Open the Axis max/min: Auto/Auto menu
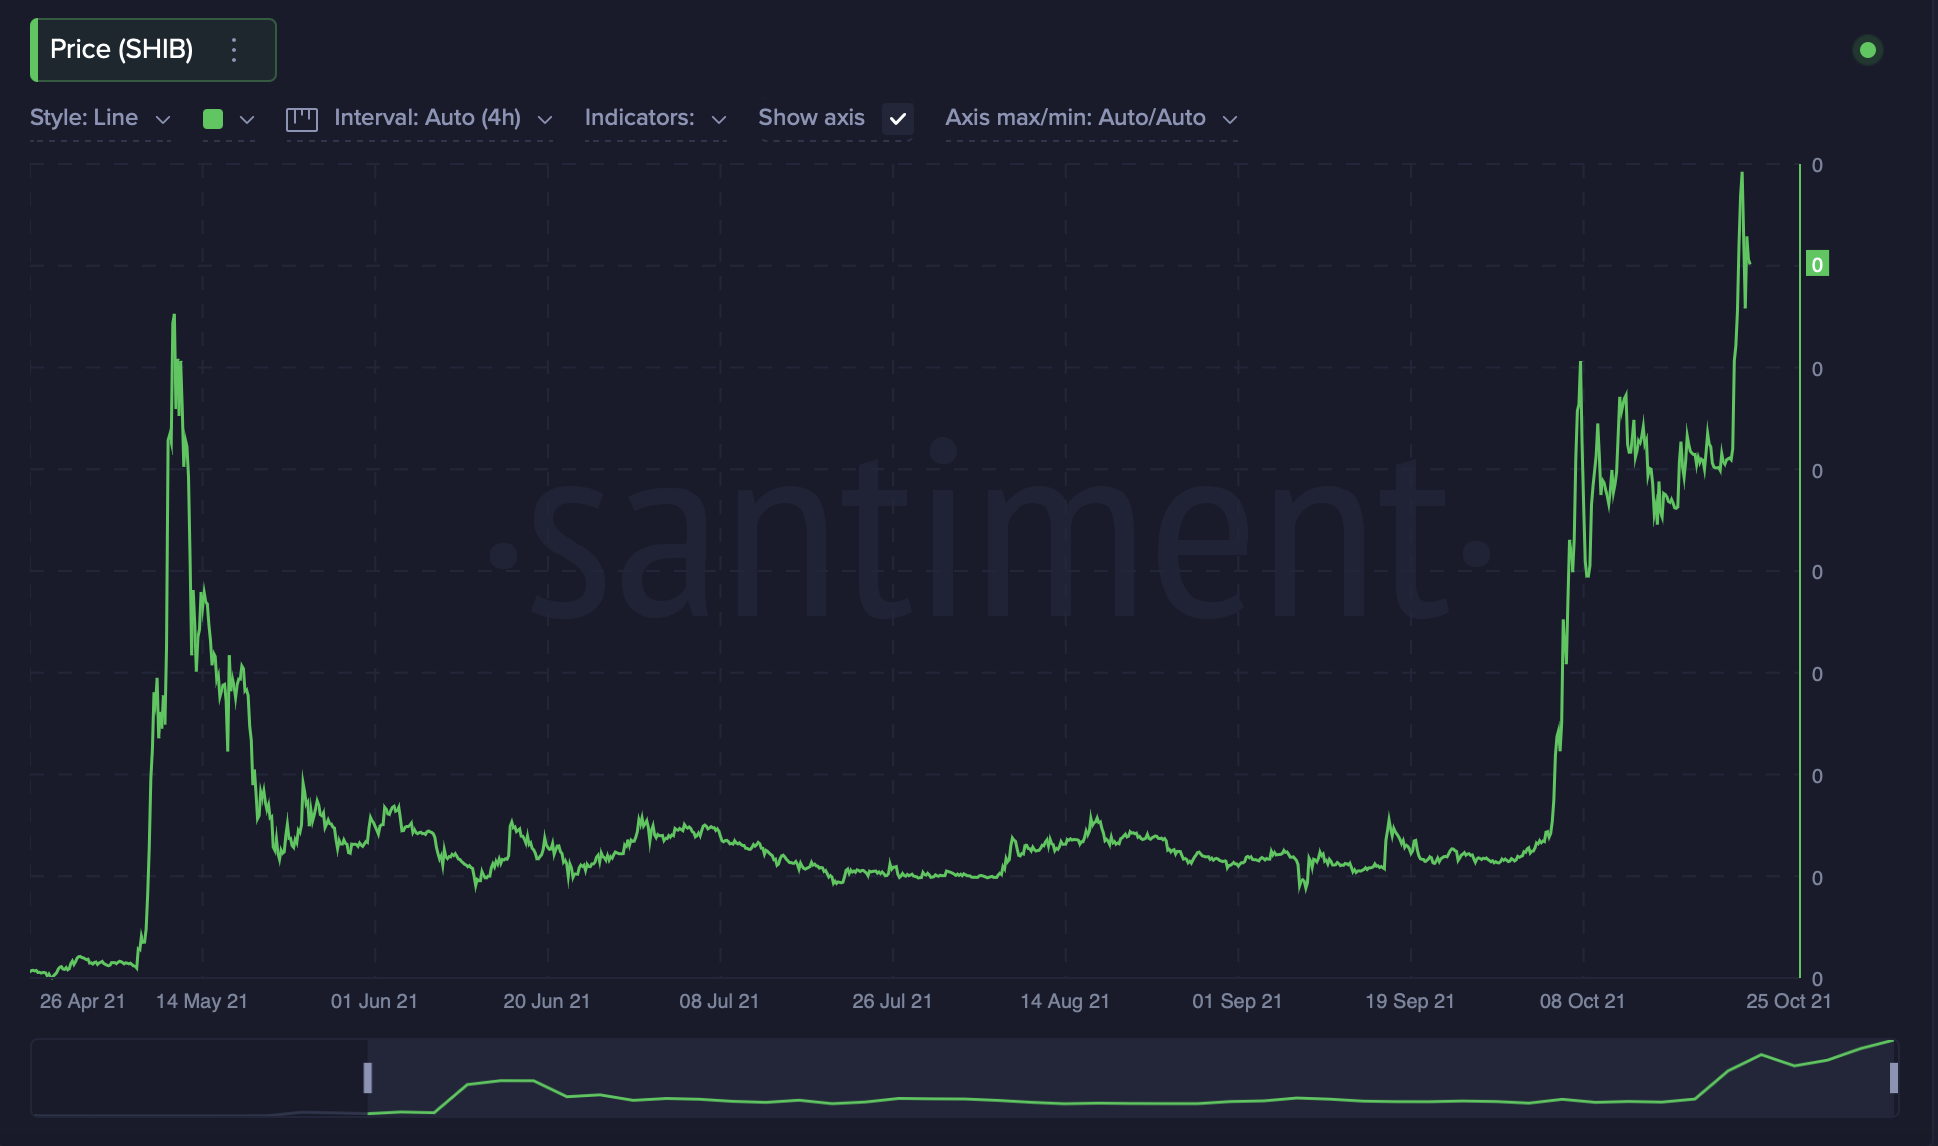 [x=1090, y=118]
